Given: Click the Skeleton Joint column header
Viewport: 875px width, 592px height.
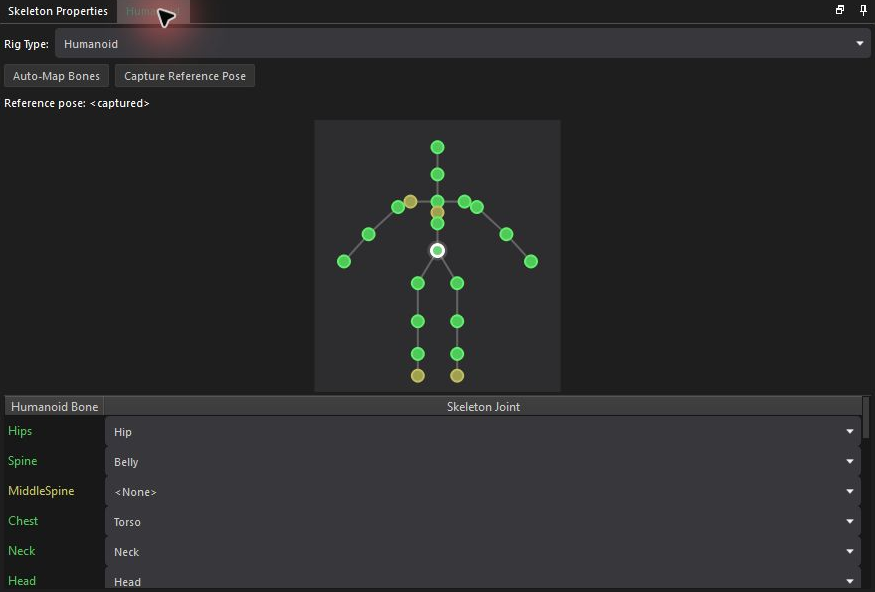Looking at the screenshot, I should [x=483, y=407].
